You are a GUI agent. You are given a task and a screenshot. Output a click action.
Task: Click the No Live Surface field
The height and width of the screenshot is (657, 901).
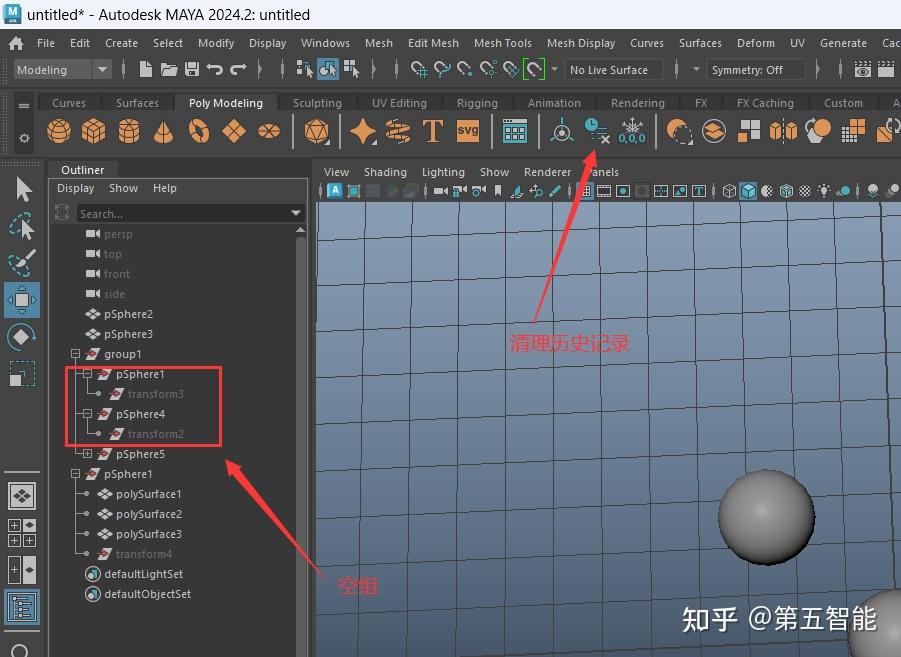[x=613, y=70]
